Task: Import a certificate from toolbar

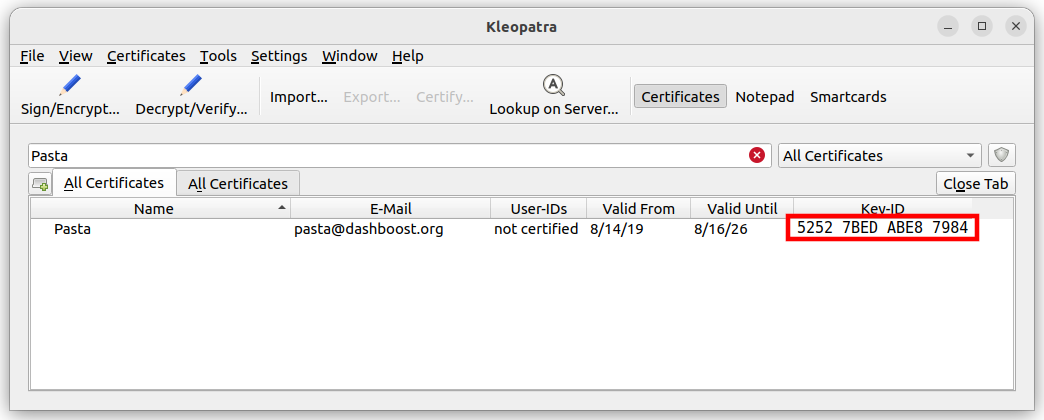Action: tap(298, 97)
